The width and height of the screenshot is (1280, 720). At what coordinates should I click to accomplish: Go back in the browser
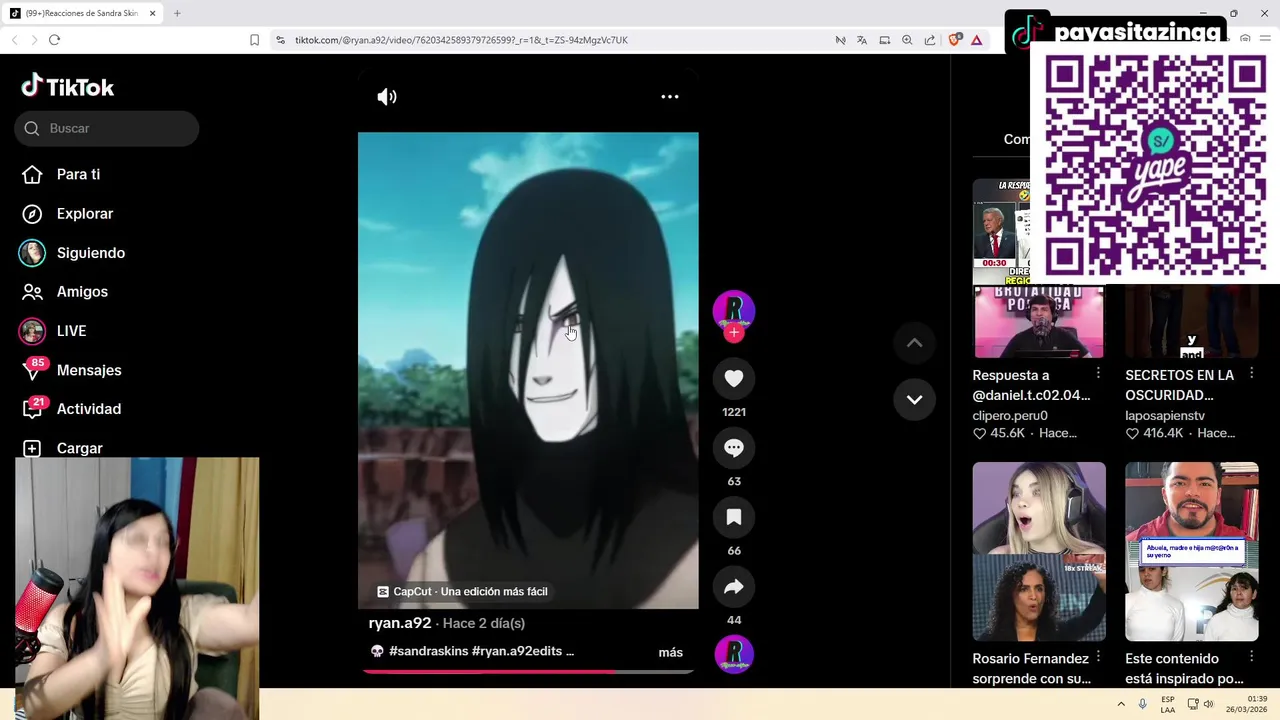tap(14, 40)
